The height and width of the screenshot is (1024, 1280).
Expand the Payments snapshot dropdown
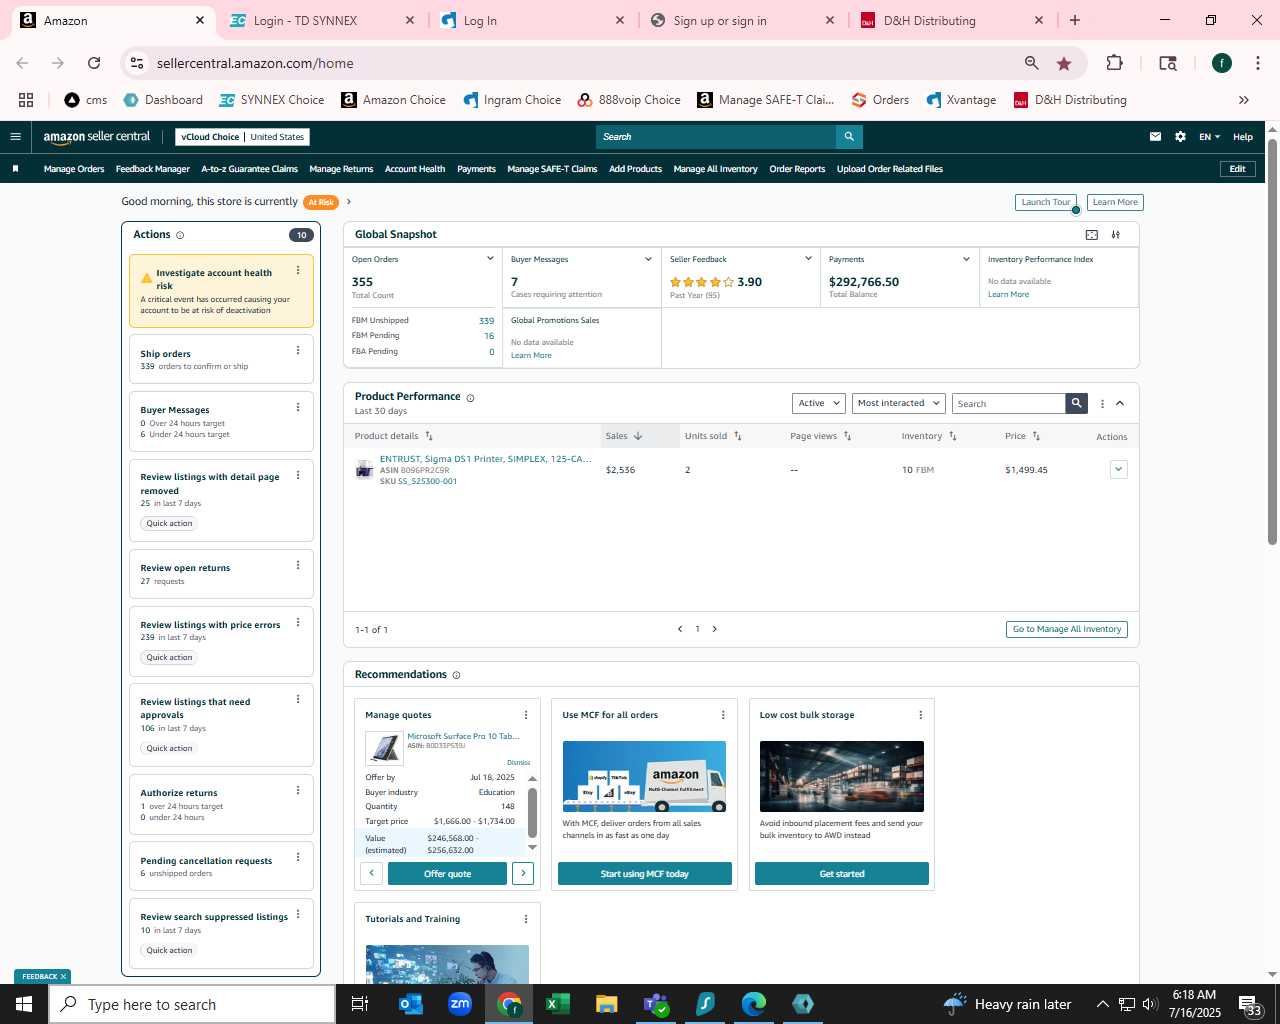(x=966, y=259)
